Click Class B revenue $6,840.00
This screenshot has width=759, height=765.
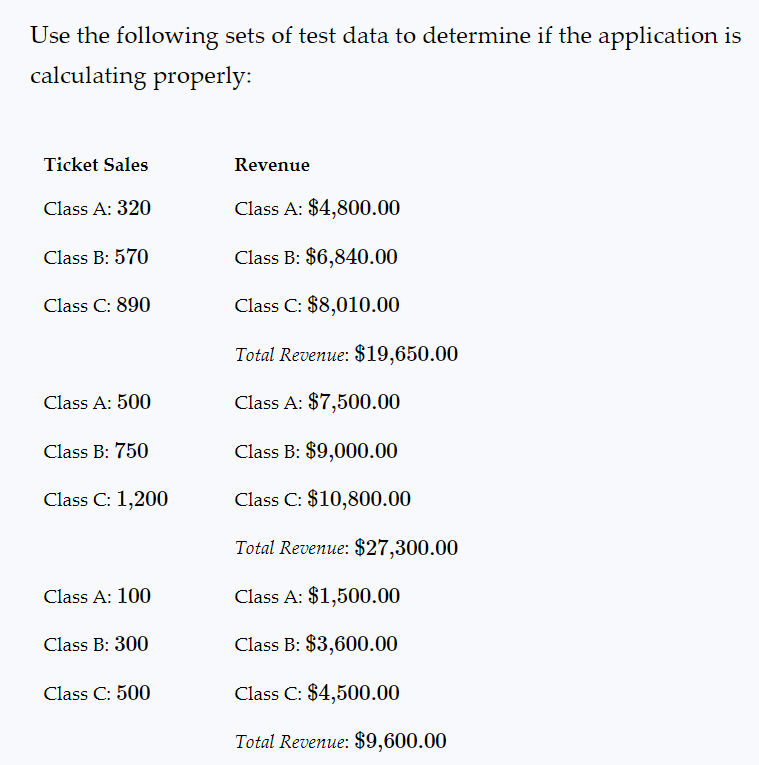[316, 257]
